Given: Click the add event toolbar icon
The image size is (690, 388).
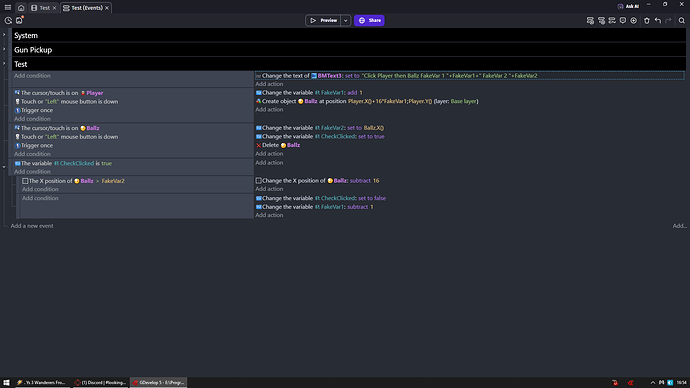Looking at the screenshot, I should (x=590, y=20).
